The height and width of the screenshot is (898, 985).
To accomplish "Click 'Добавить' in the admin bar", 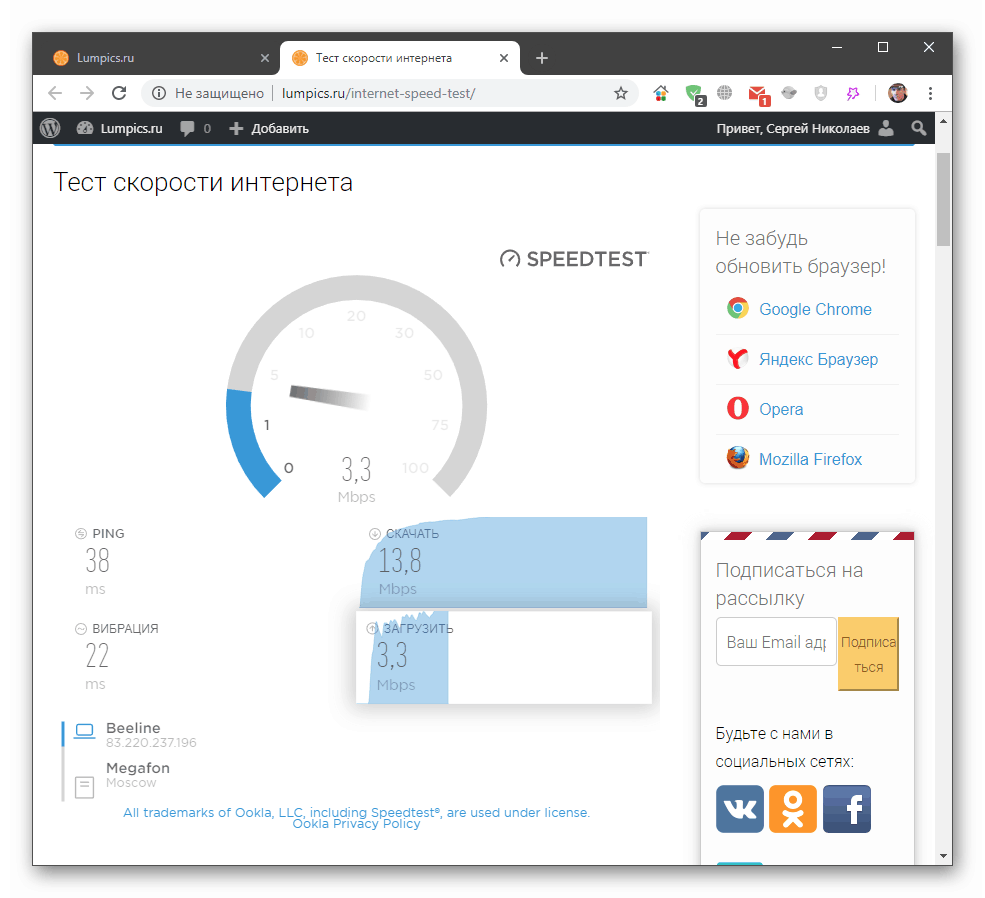I will [x=269, y=129].
